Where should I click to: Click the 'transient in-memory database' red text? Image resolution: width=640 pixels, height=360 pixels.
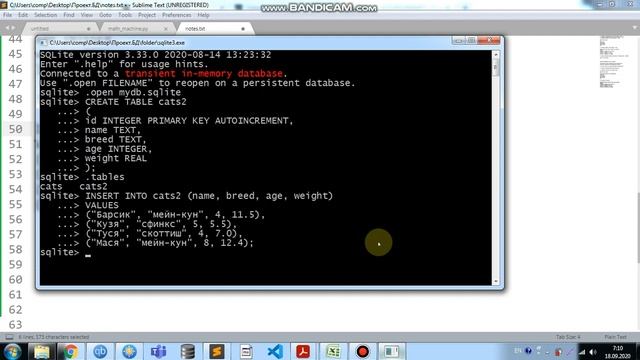[204, 73]
